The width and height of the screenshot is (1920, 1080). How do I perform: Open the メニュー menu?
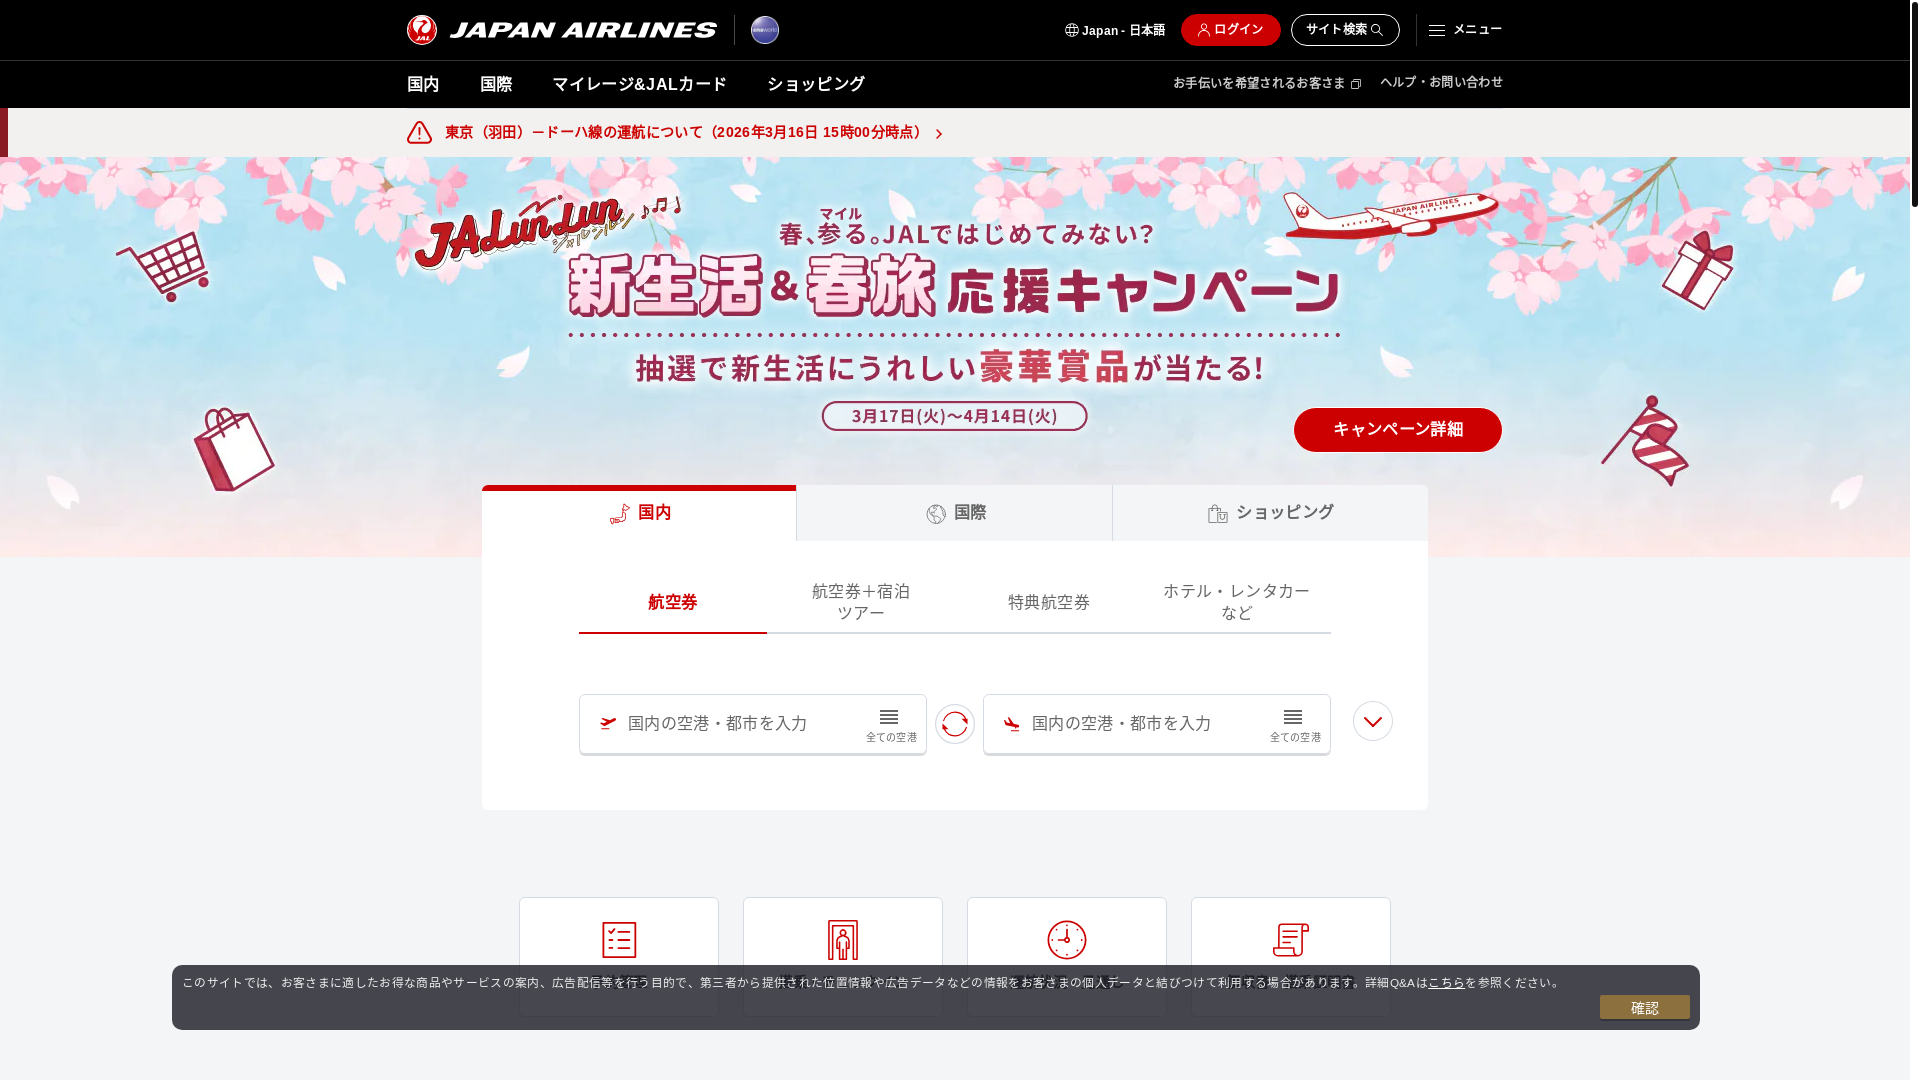click(x=1465, y=30)
